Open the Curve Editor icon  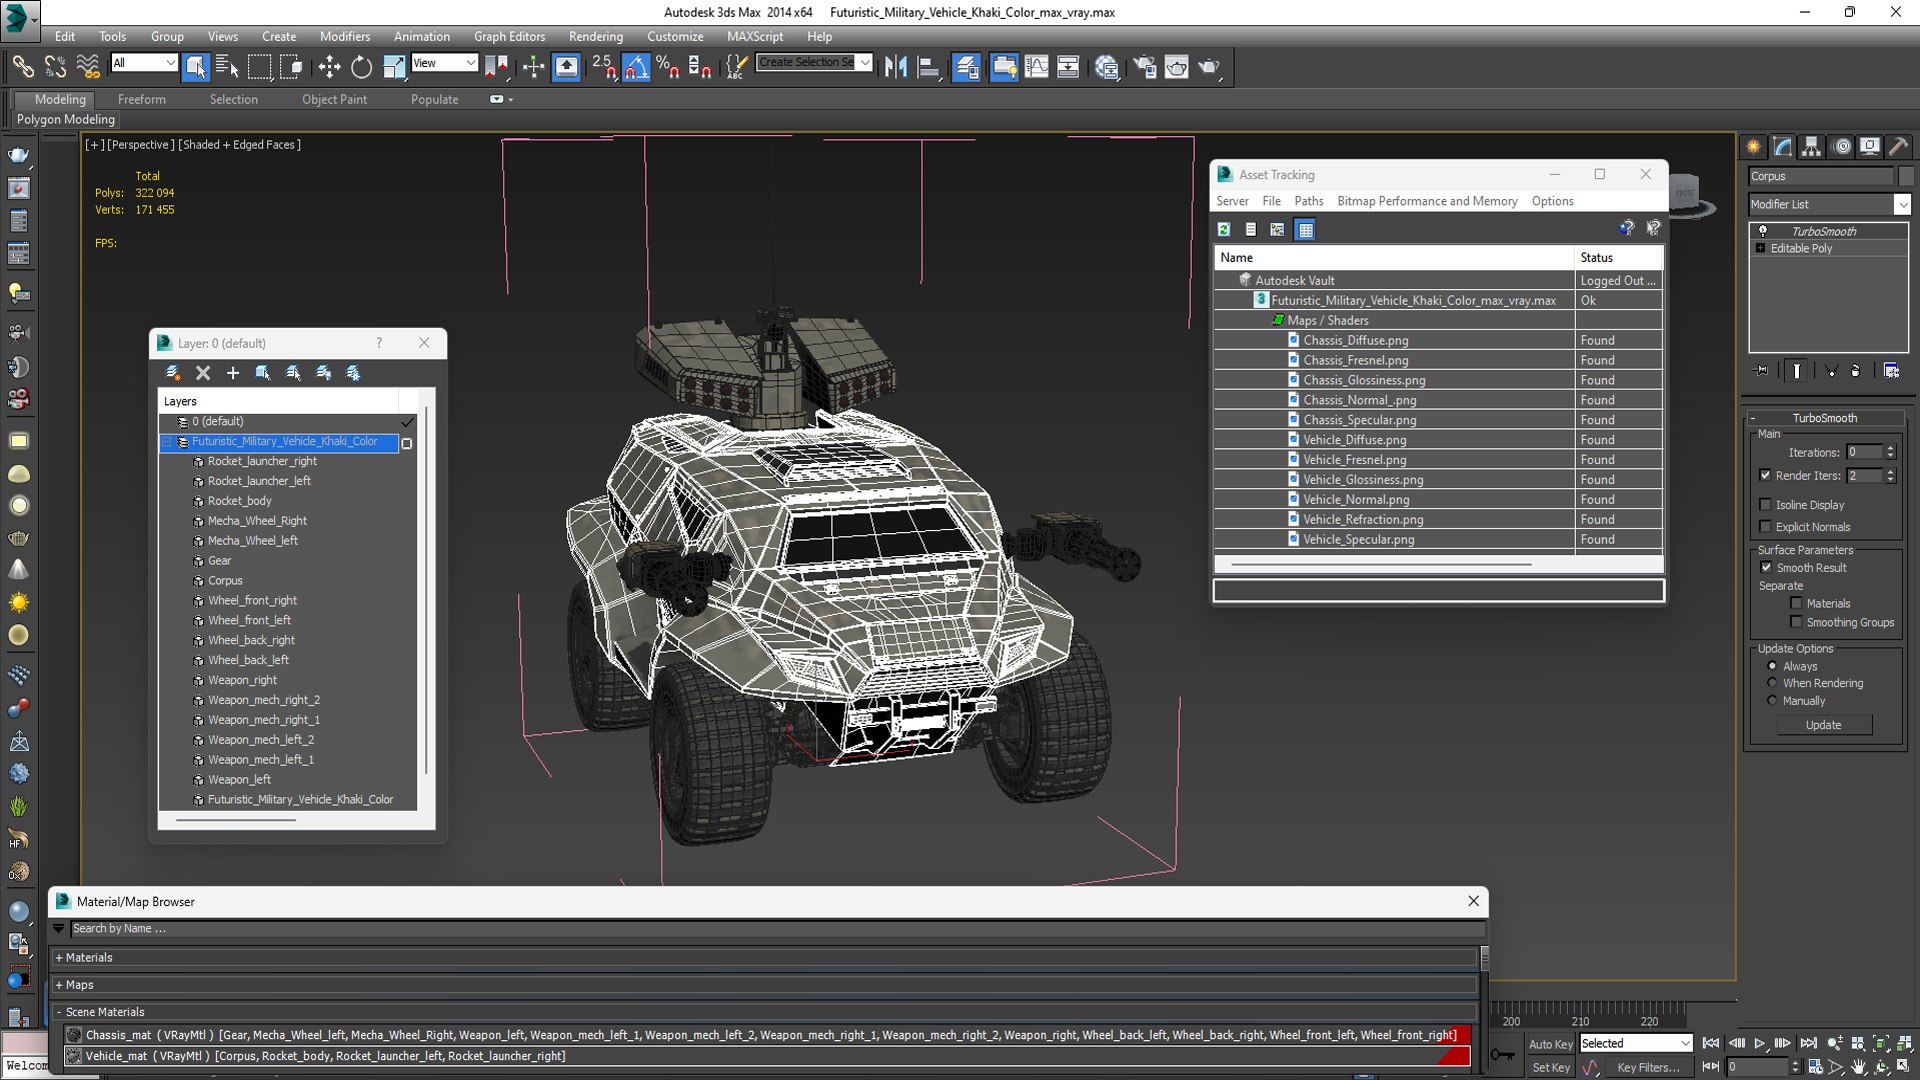coord(1037,67)
